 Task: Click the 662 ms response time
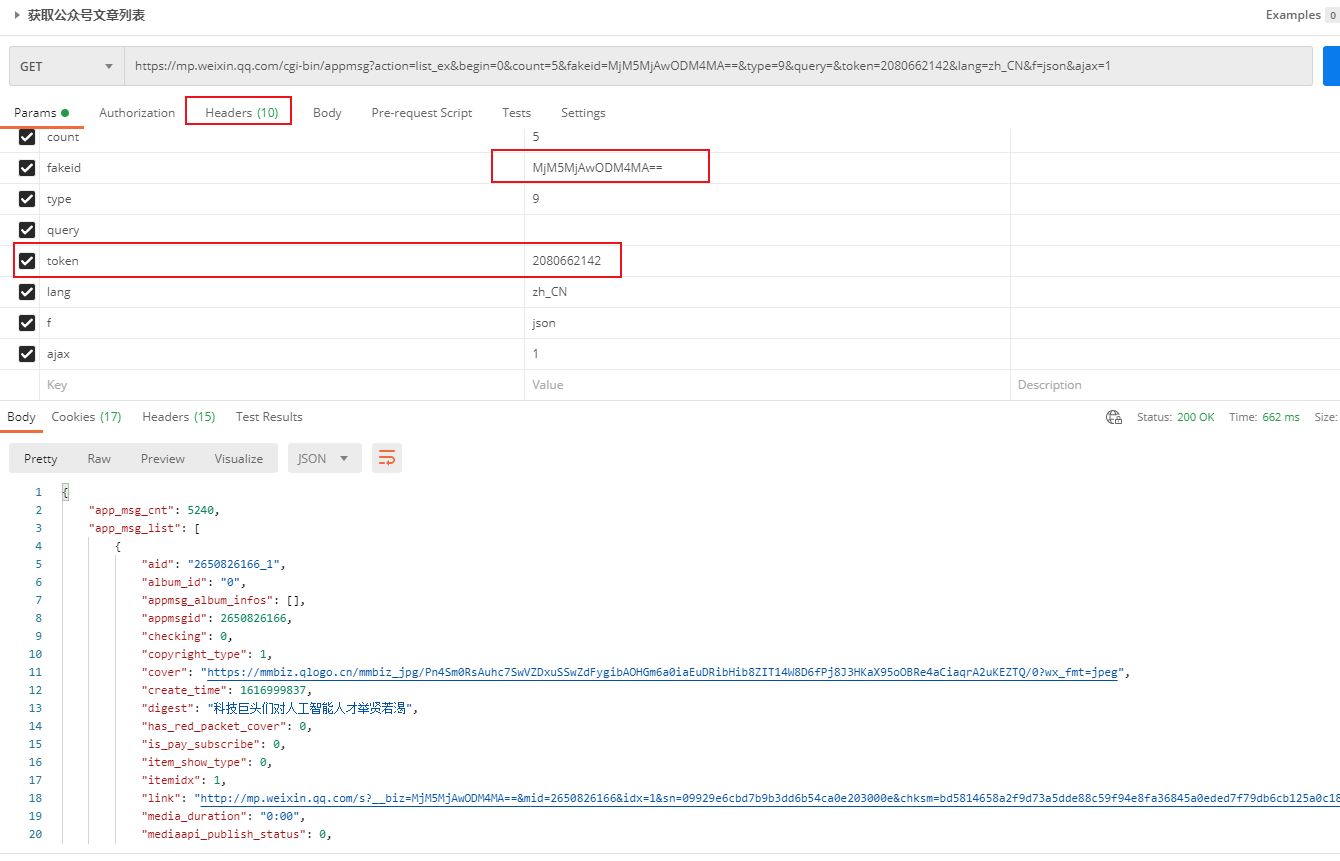[1281, 417]
